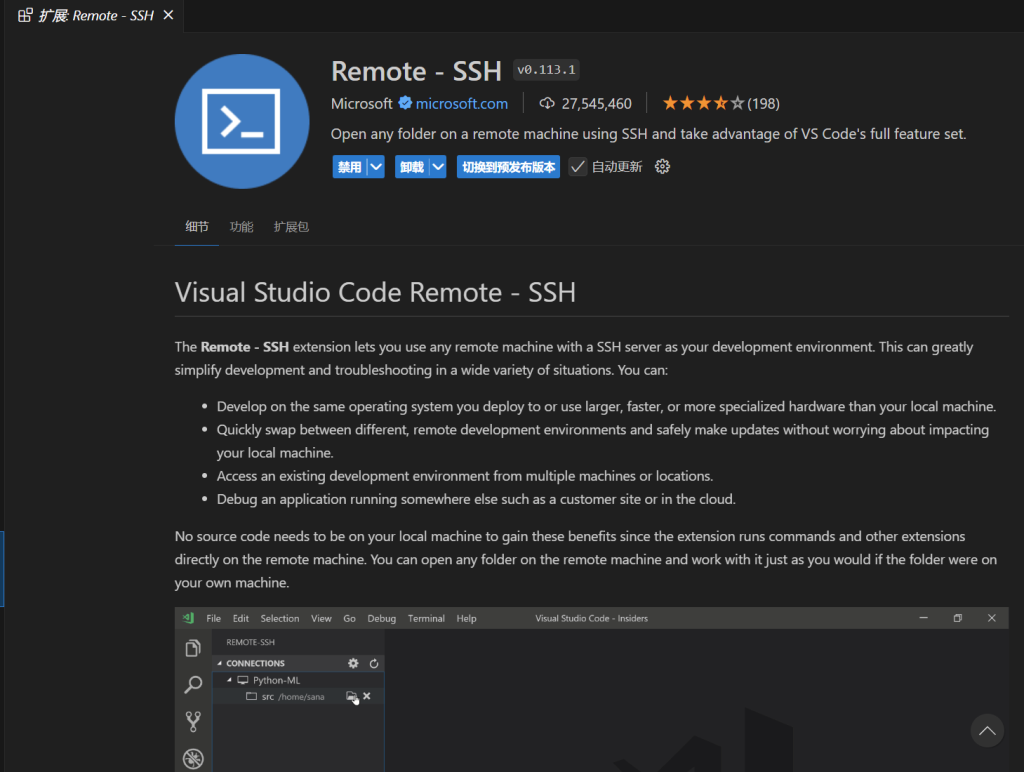This screenshot has width=1024, height=772.
Task: Toggle the 自动更新 auto-update checkbox
Action: click(x=577, y=167)
